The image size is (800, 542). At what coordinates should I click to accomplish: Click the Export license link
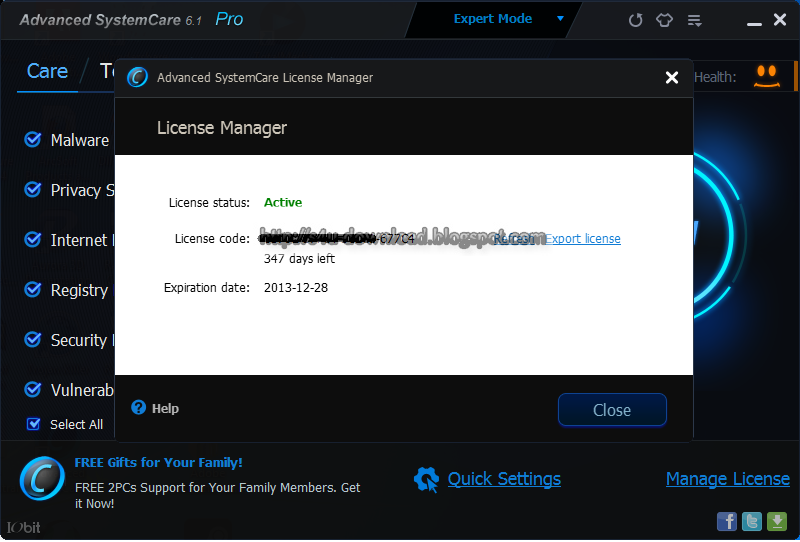tap(583, 239)
